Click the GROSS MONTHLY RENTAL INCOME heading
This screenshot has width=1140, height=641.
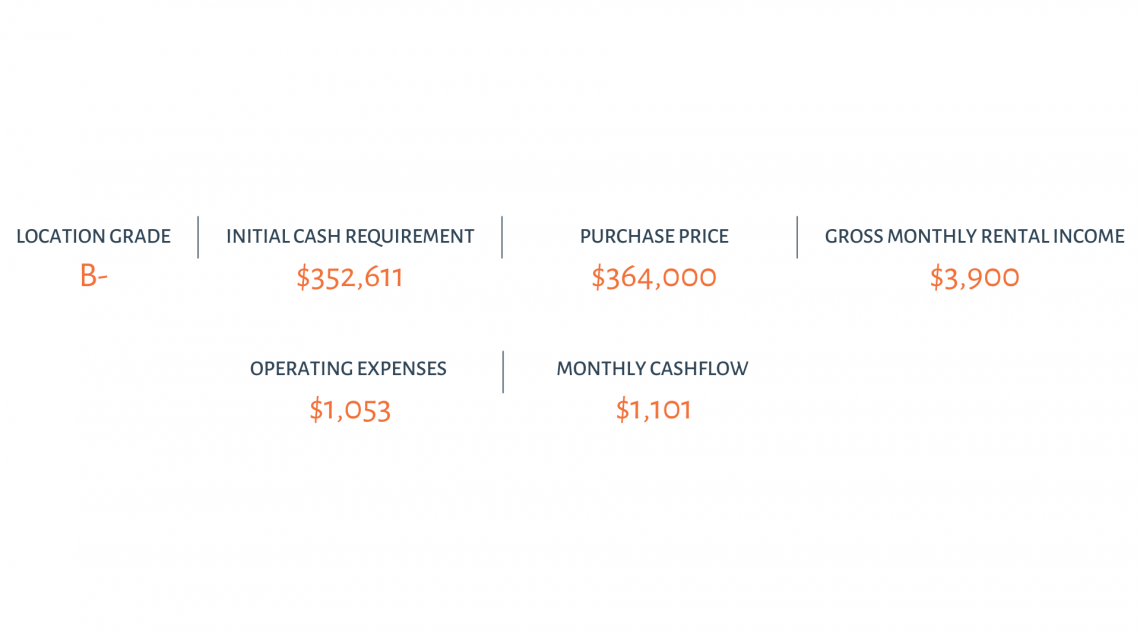pos(974,236)
